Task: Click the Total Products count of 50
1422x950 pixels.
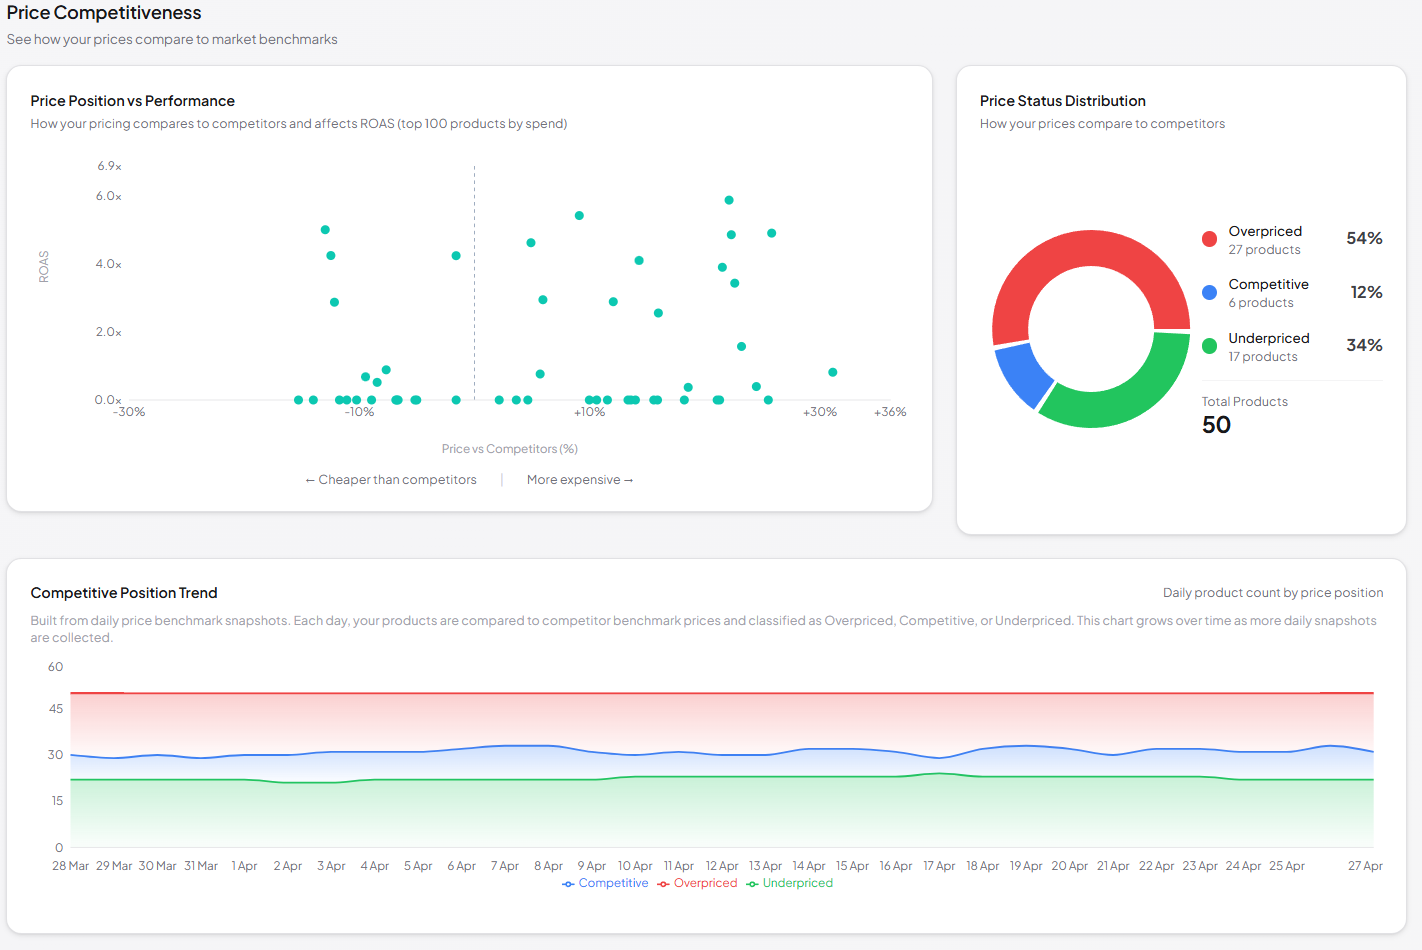Action: pos(1216,425)
